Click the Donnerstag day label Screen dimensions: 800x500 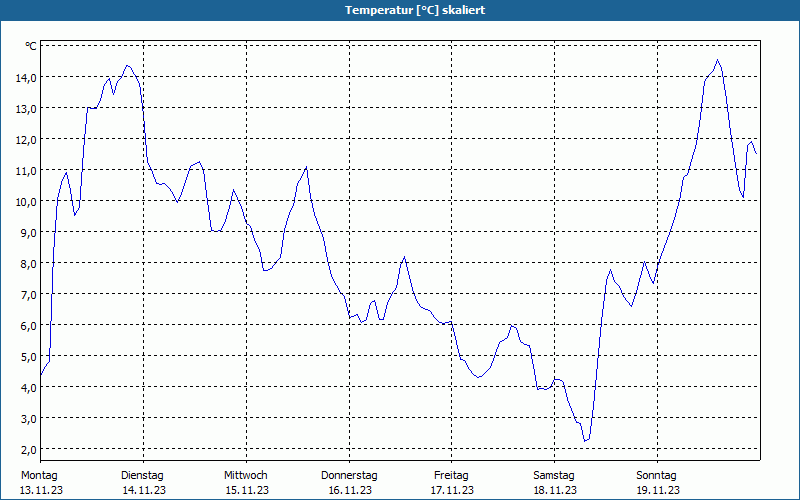pos(349,476)
